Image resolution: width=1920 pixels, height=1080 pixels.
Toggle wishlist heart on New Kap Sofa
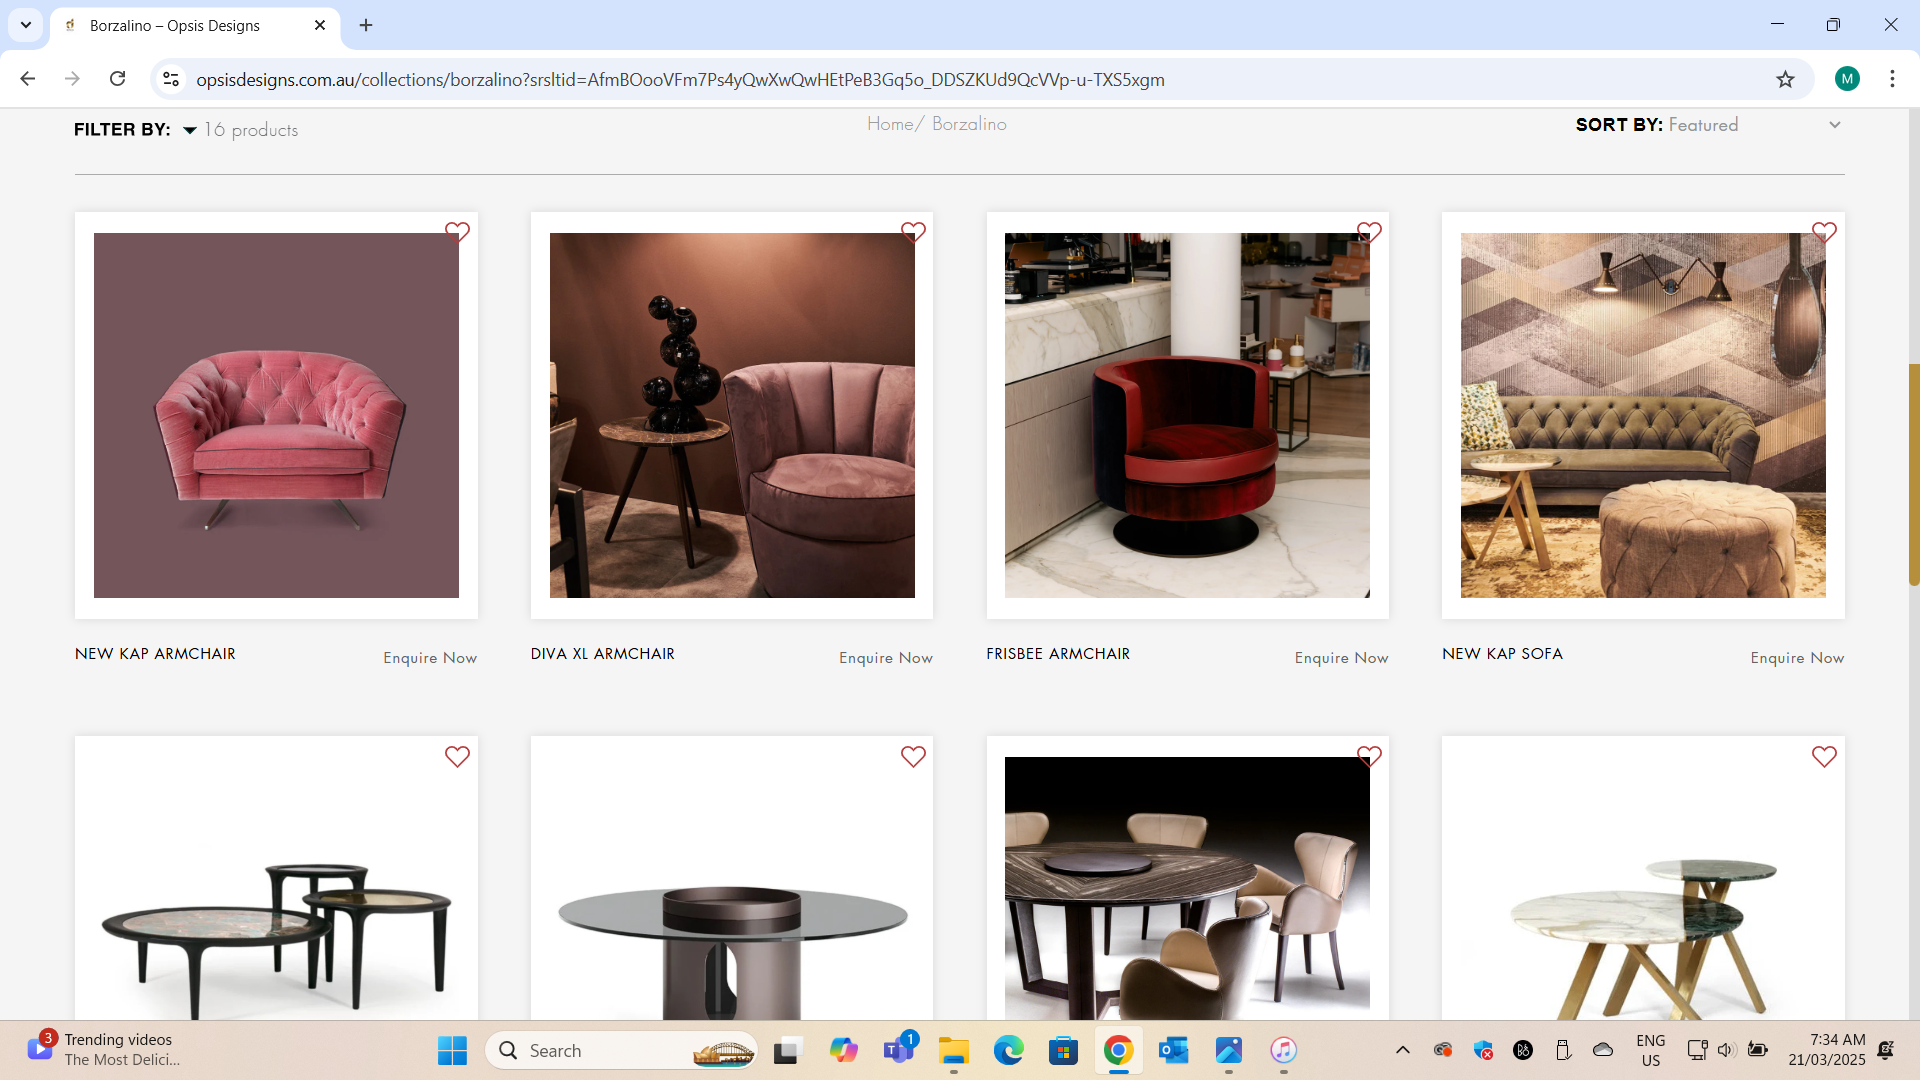pyautogui.click(x=1824, y=232)
